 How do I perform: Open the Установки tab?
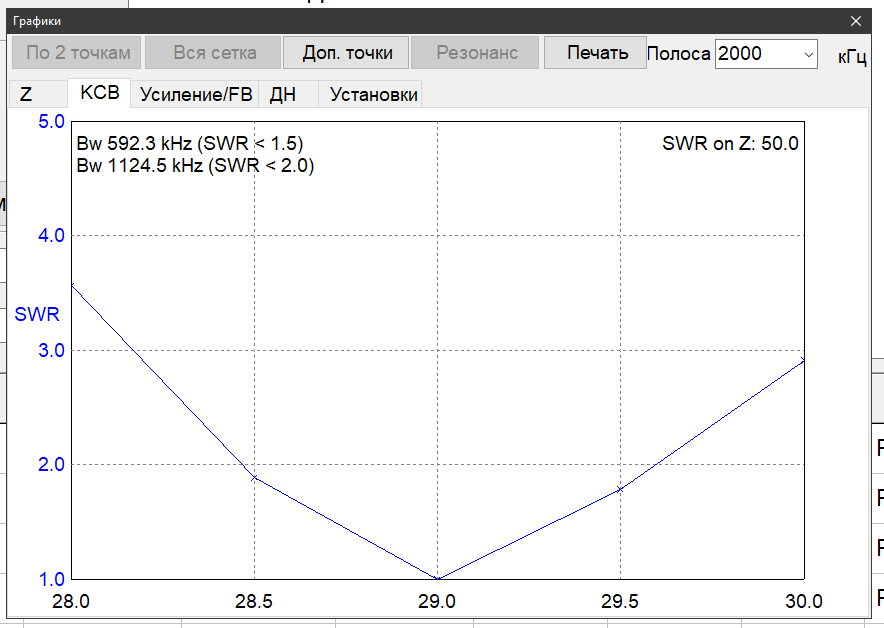374,95
